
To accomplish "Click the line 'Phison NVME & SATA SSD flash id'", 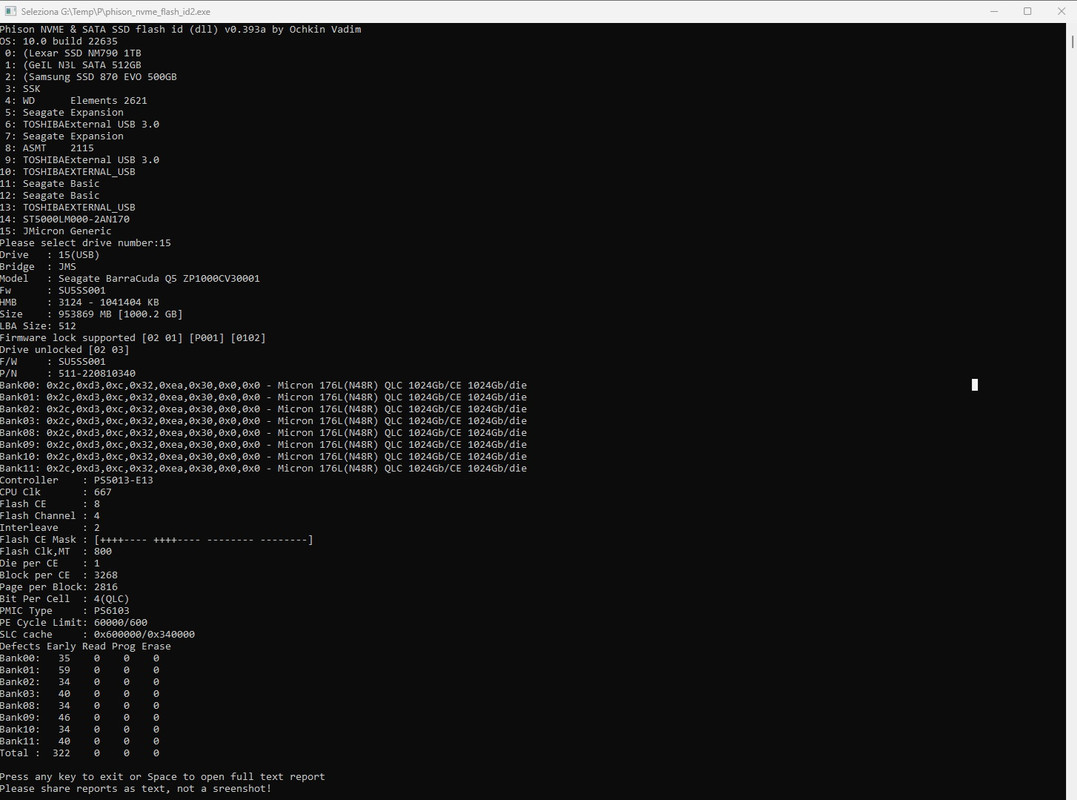I will 181,29.
